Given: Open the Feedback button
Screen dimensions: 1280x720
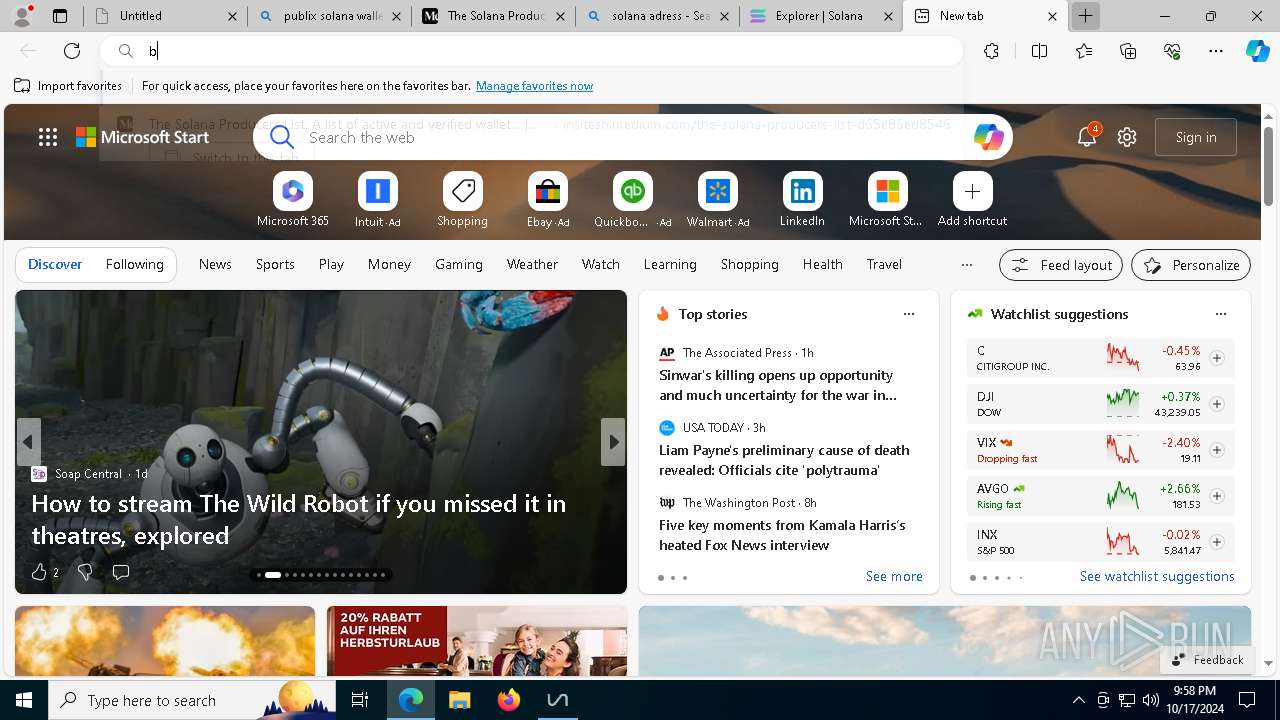Looking at the screenshot, I should (x=1208, y=660).
